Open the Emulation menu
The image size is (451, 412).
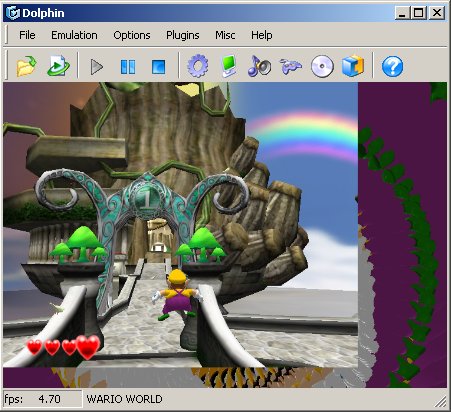tap(74, 35)
